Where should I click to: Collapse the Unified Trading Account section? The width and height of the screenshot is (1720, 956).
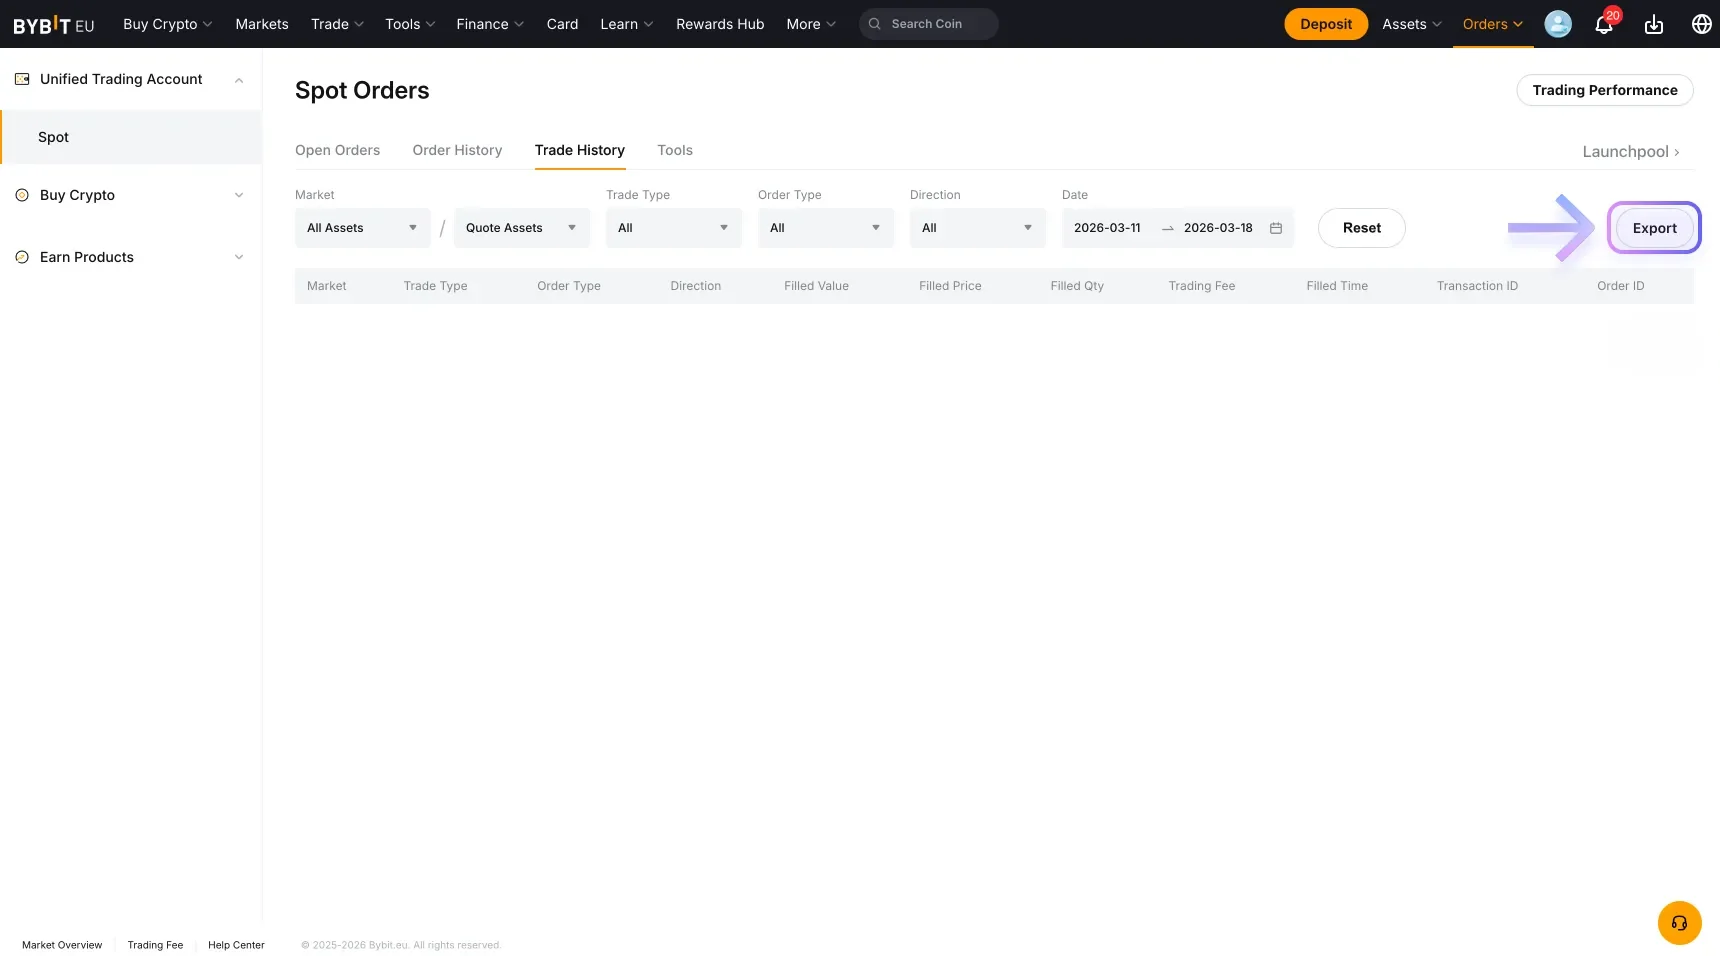[x=239, y=80]
